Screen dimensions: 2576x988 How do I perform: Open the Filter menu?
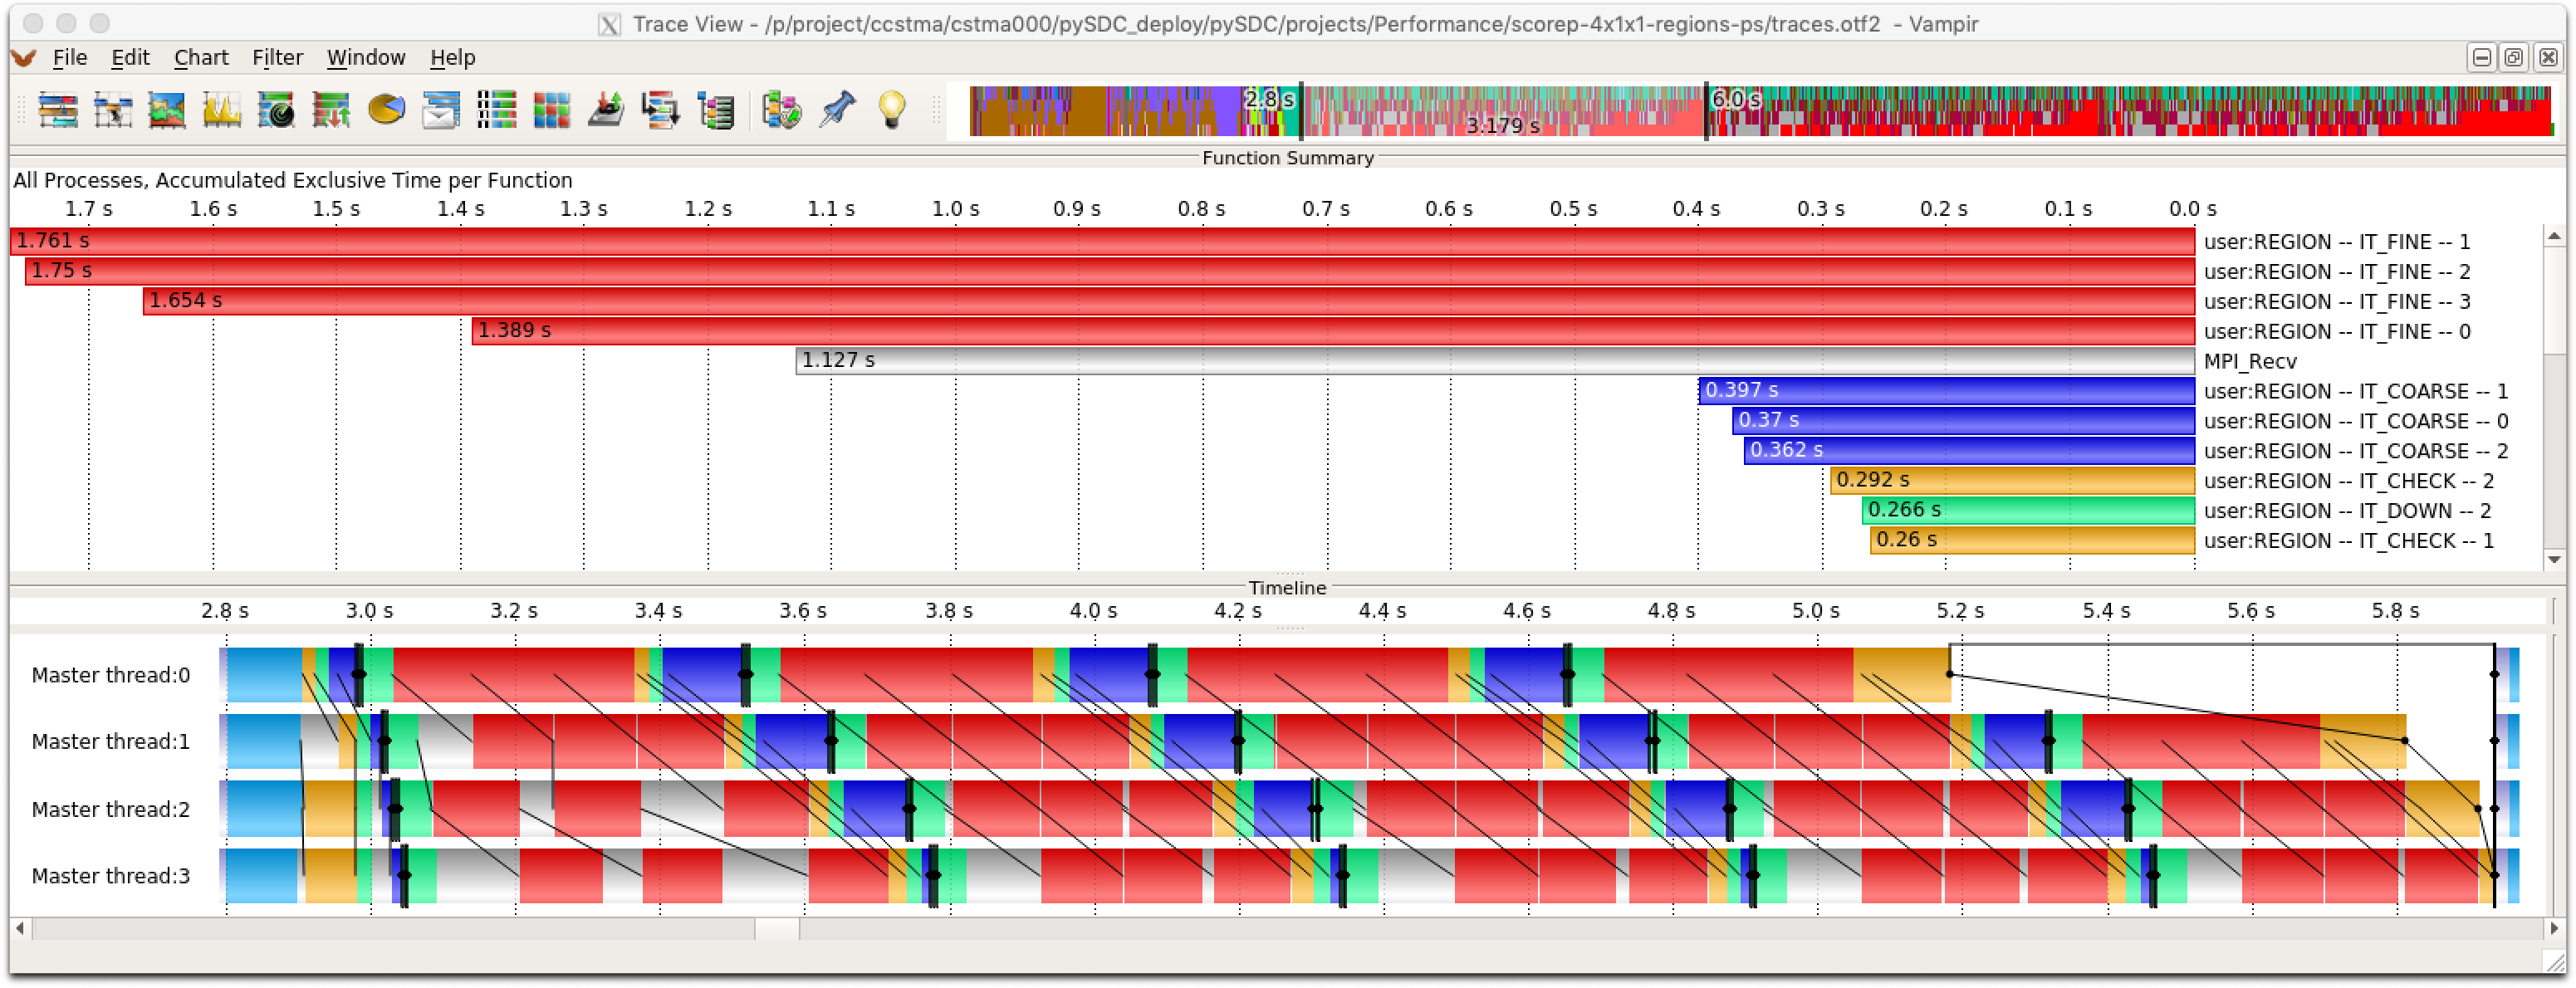(x=277, y=58)
